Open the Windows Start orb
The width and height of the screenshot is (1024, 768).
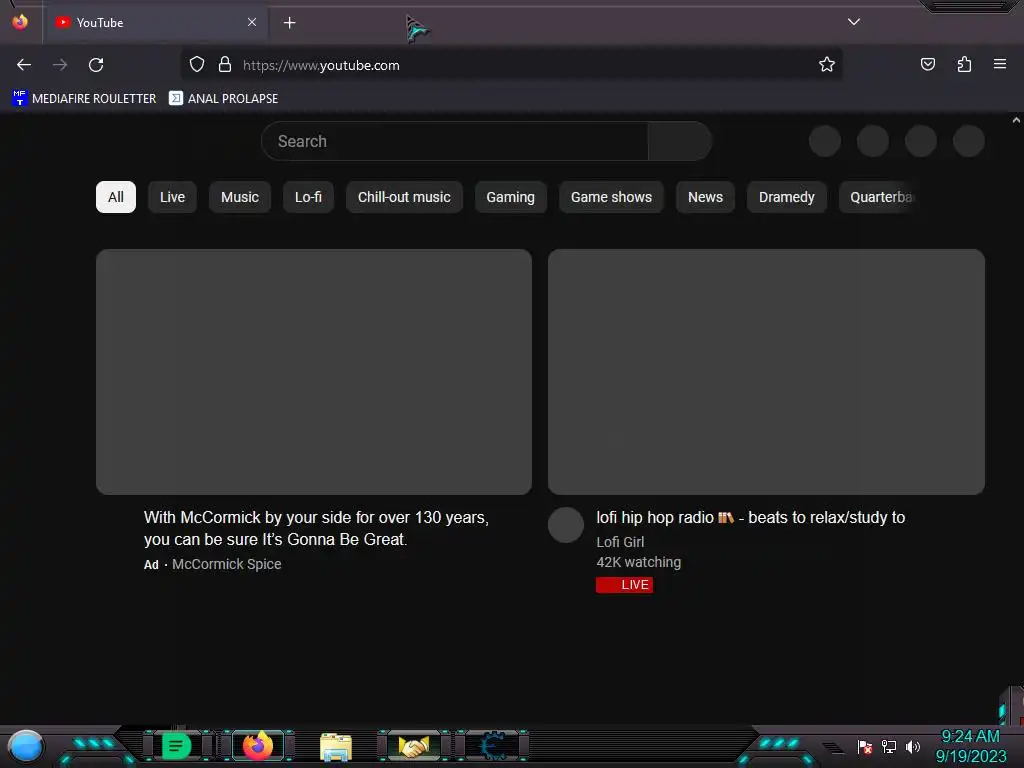click(25, 747)
